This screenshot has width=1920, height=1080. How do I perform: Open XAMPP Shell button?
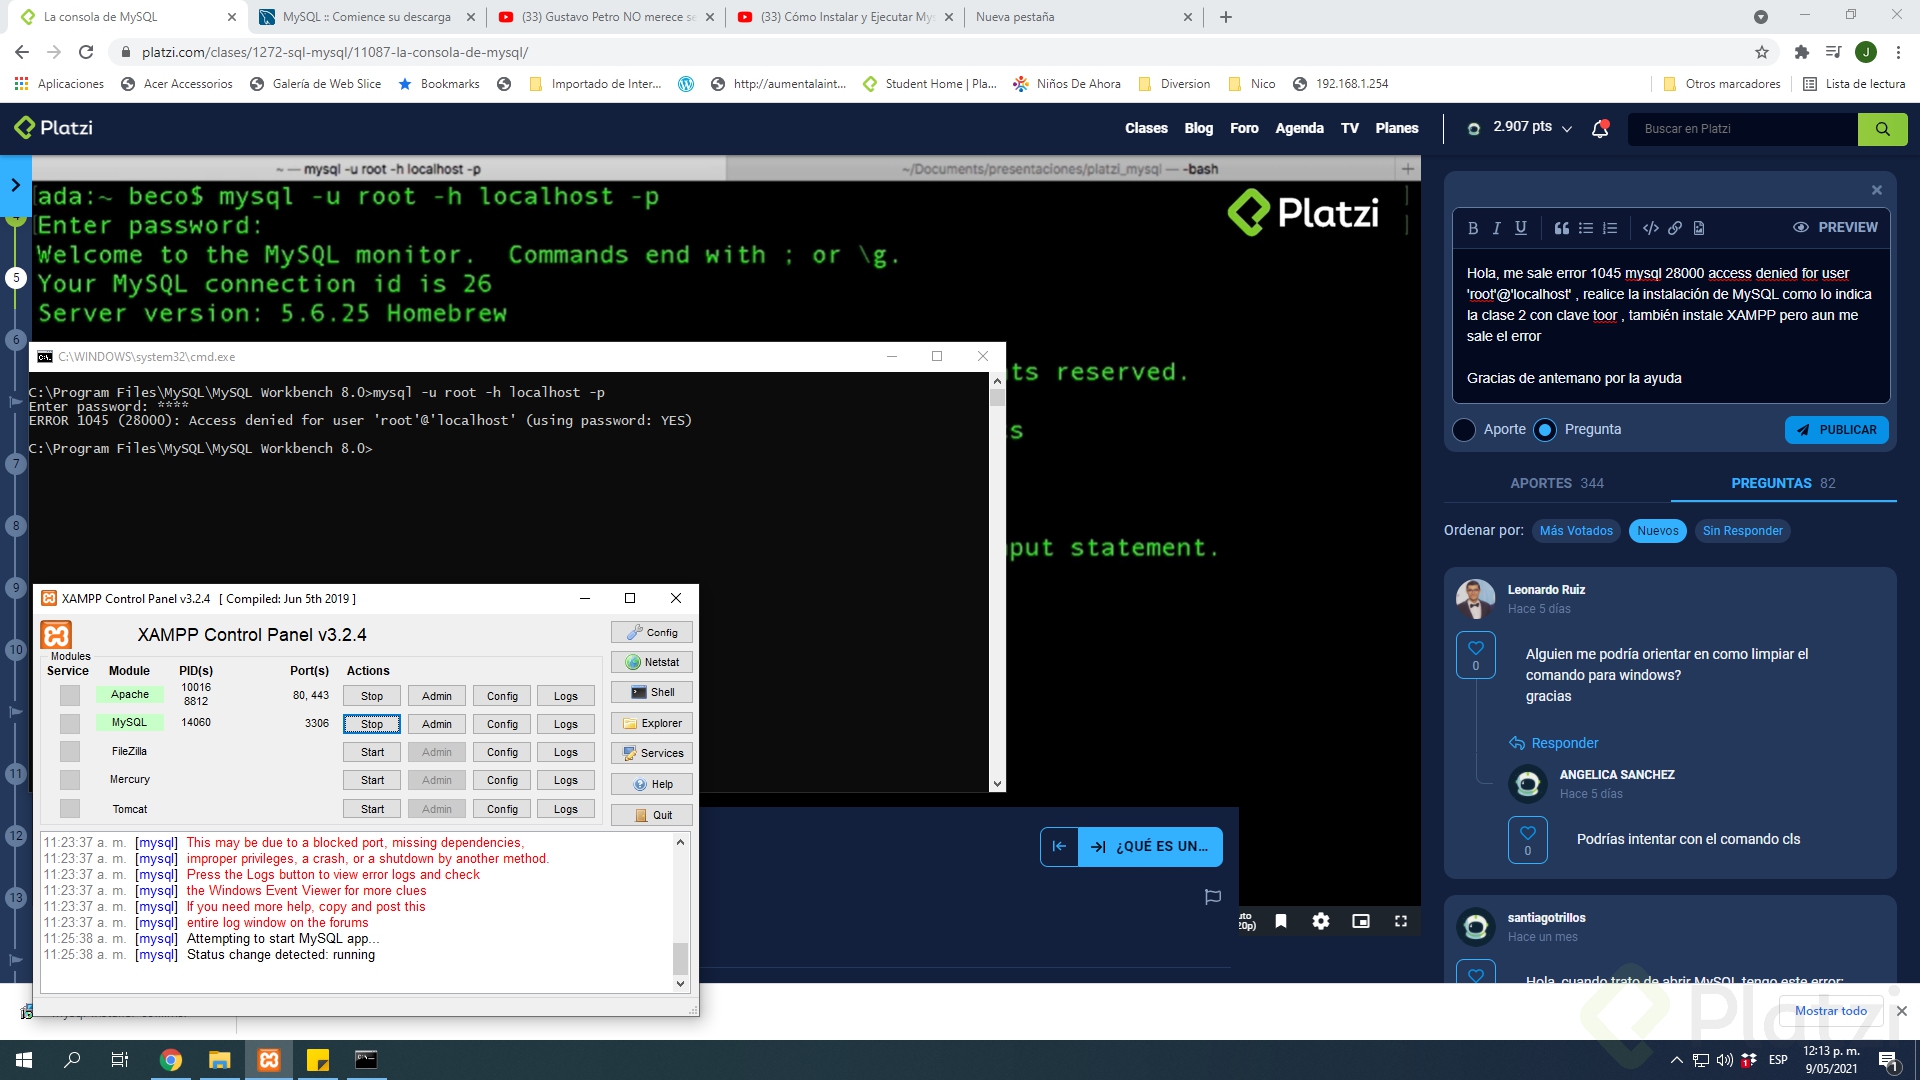click(652, 692)
